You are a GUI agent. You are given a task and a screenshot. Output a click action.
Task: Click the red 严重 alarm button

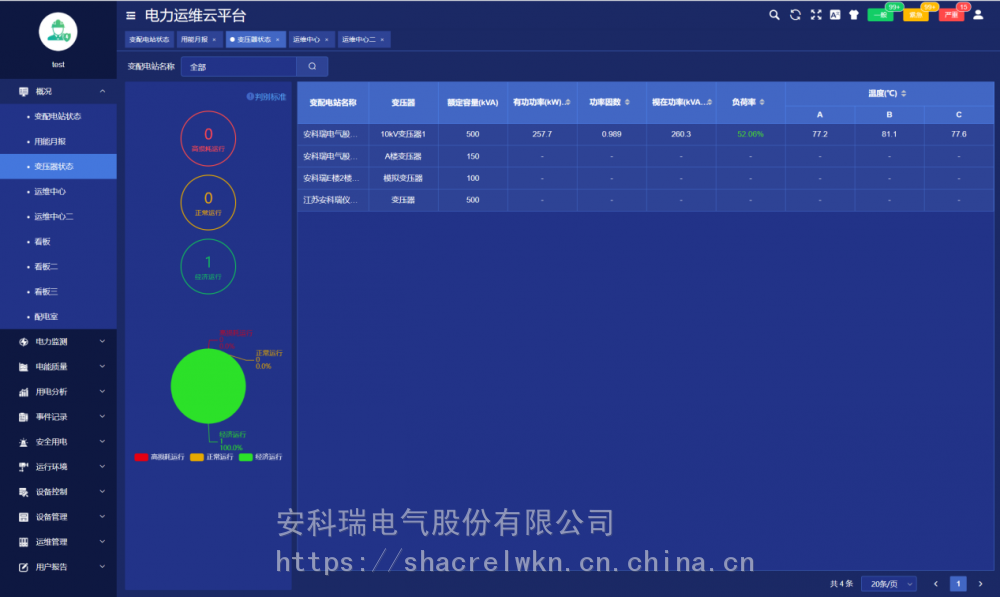pyautogui.click(x=951, y=15)
